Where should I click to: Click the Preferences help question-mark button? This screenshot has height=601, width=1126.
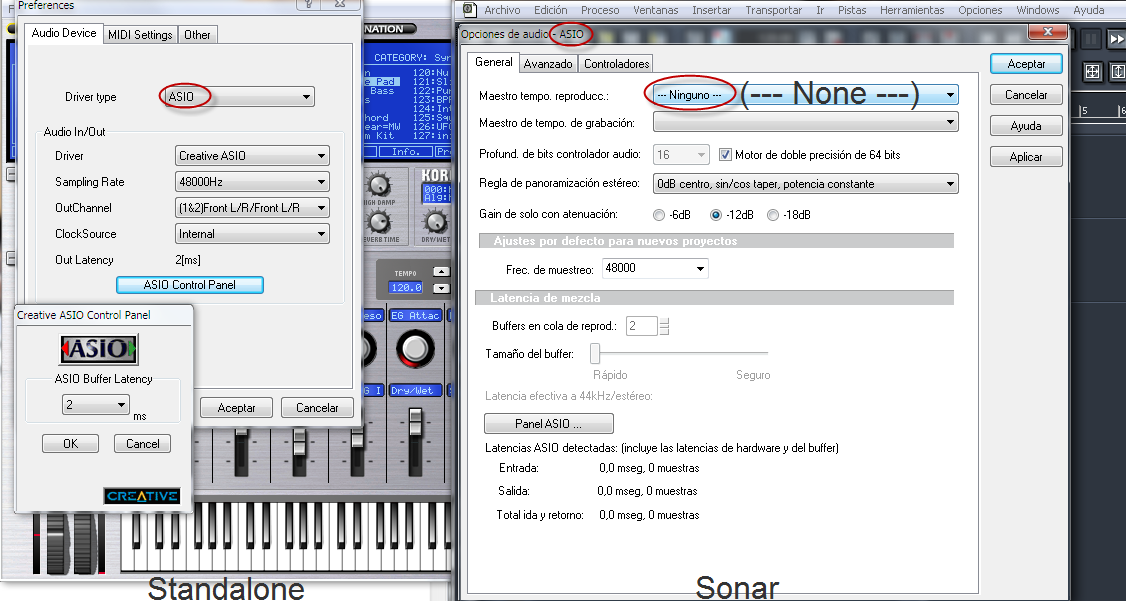(309, 4)
